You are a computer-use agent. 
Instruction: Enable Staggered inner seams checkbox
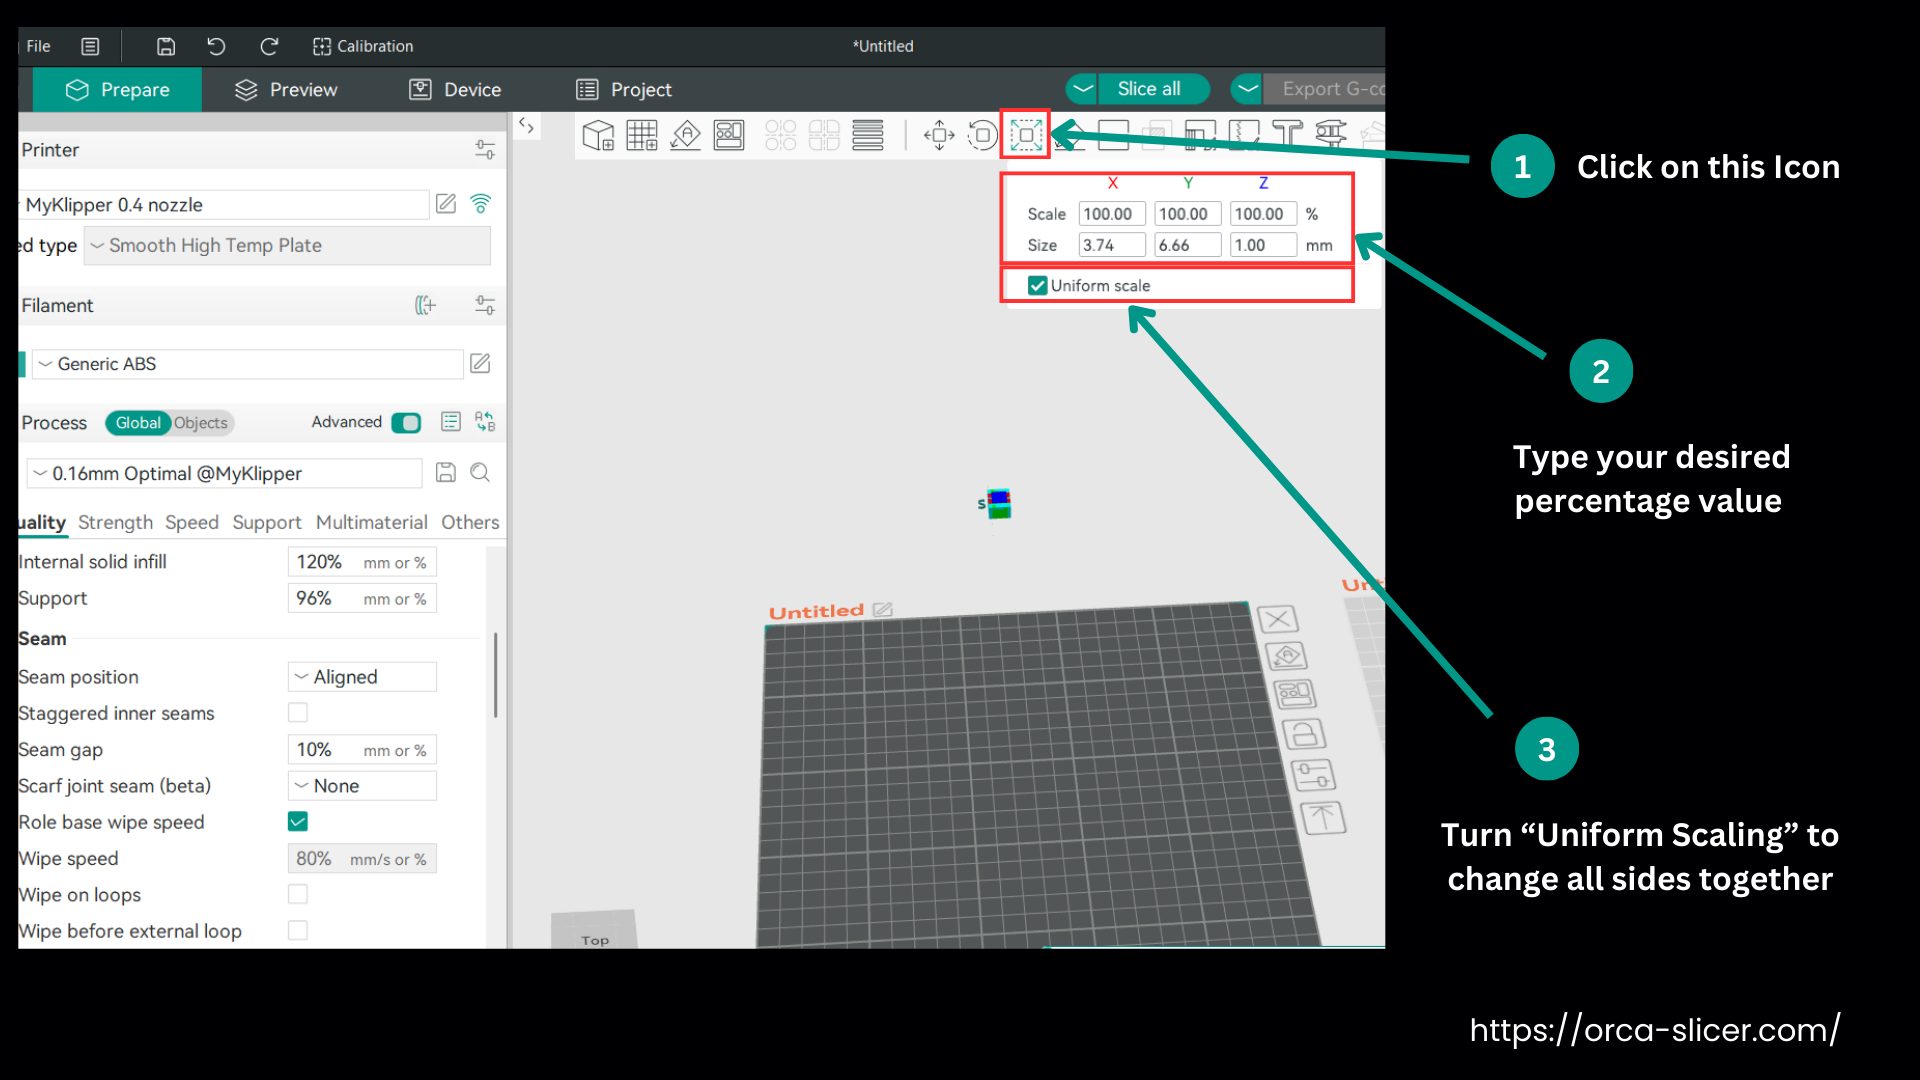pos(298,713)
